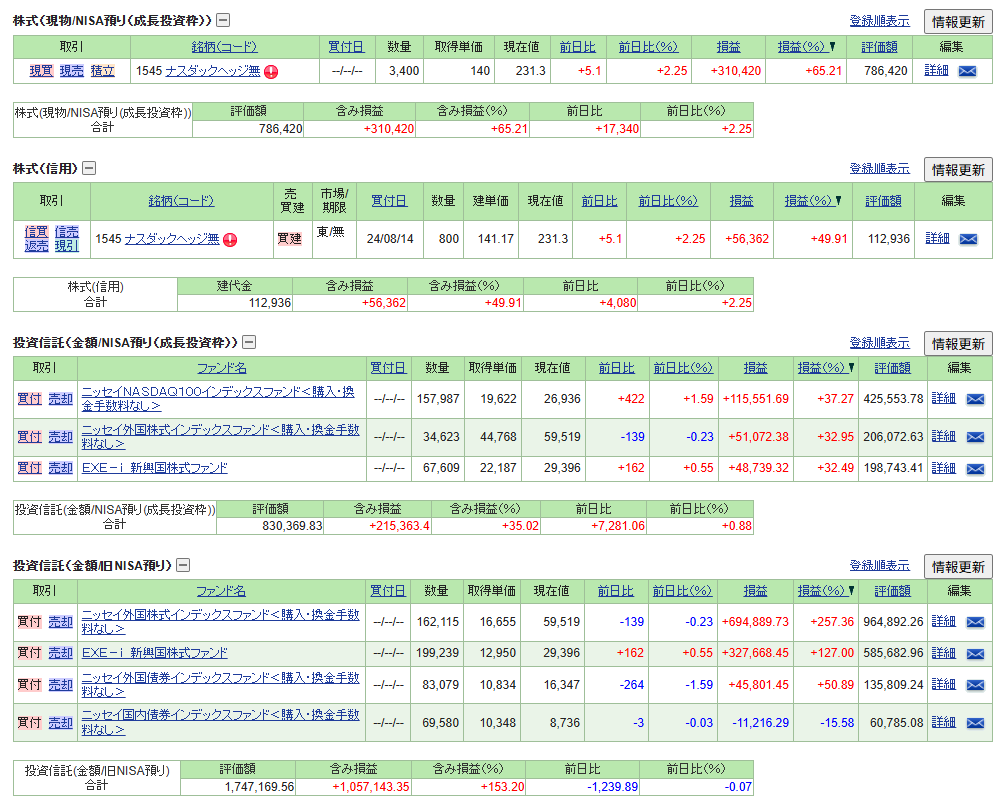
Task: Click mail icon for ニッセイNASDAQ100インデックスファンド row
Action: pos(975,399)
